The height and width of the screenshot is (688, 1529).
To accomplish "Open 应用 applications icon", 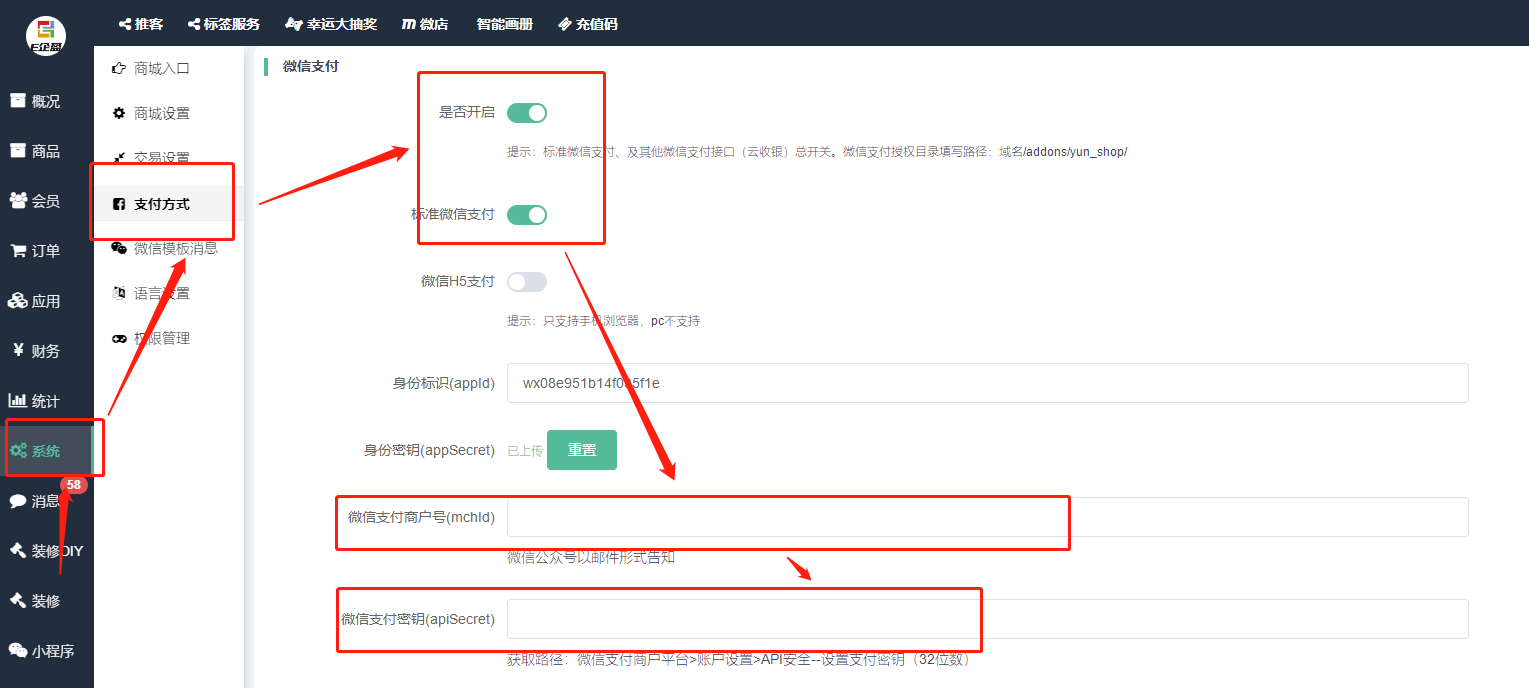I will click(x=18, y=301).
